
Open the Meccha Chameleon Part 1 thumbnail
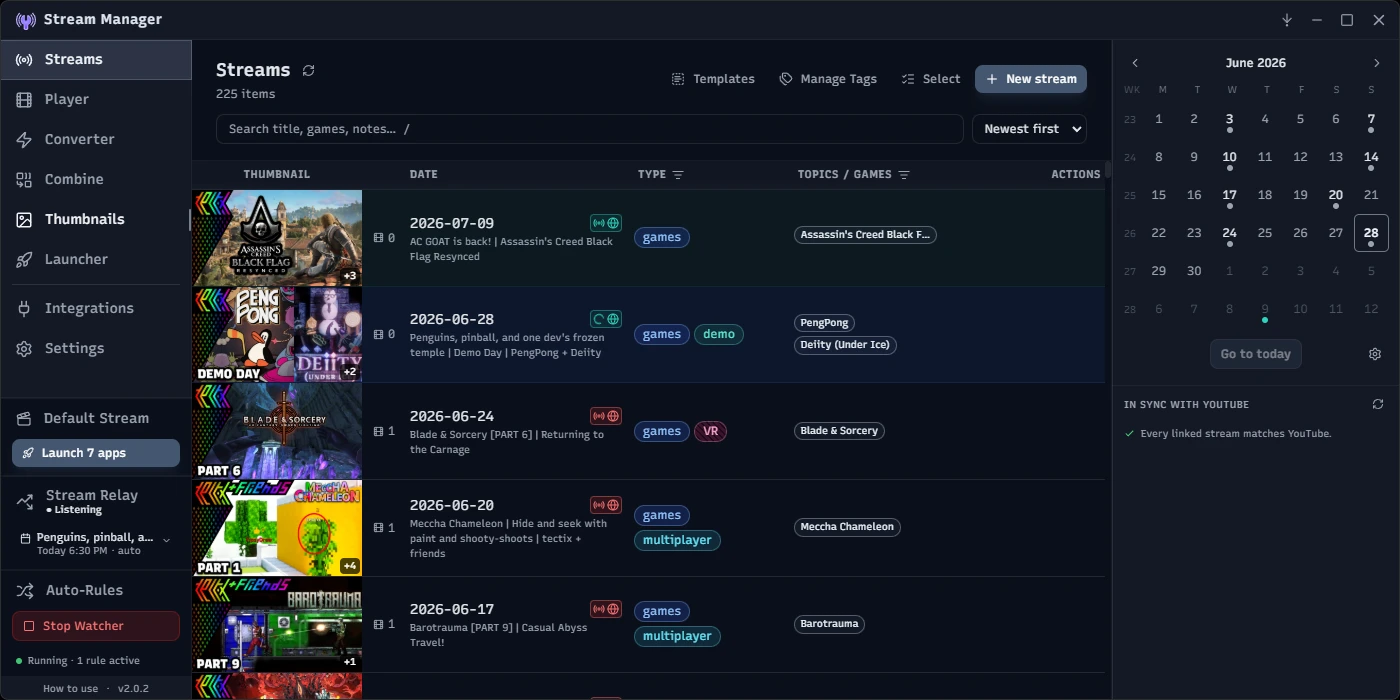[x=277, y=528]
